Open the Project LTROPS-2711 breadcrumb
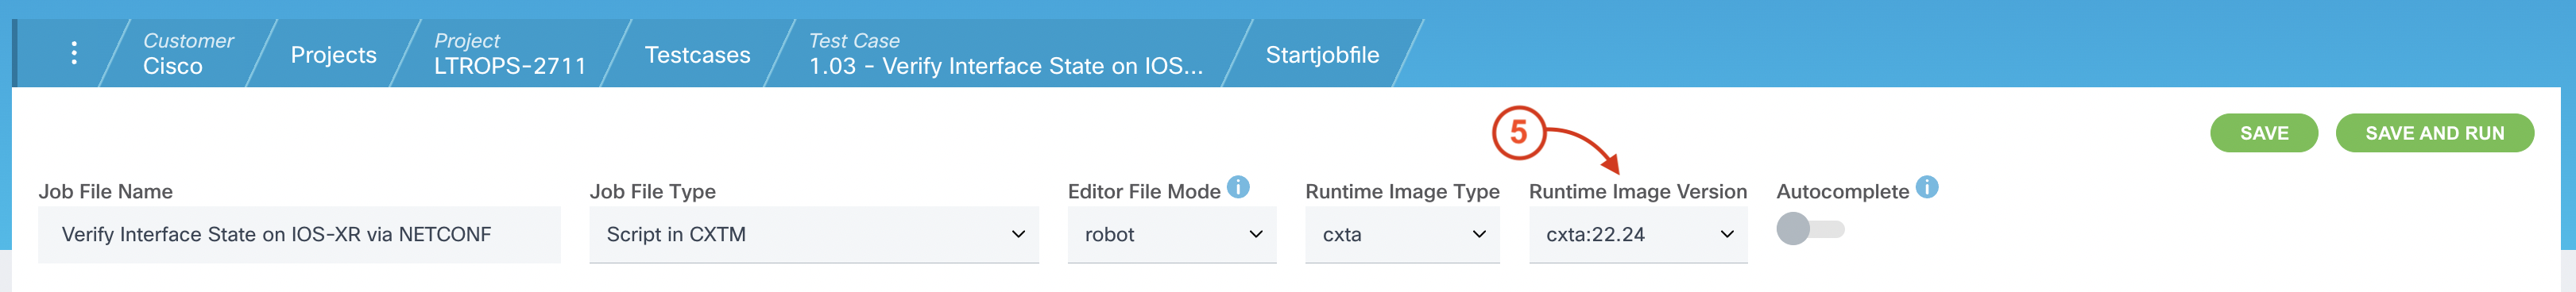 coord(509,54)
